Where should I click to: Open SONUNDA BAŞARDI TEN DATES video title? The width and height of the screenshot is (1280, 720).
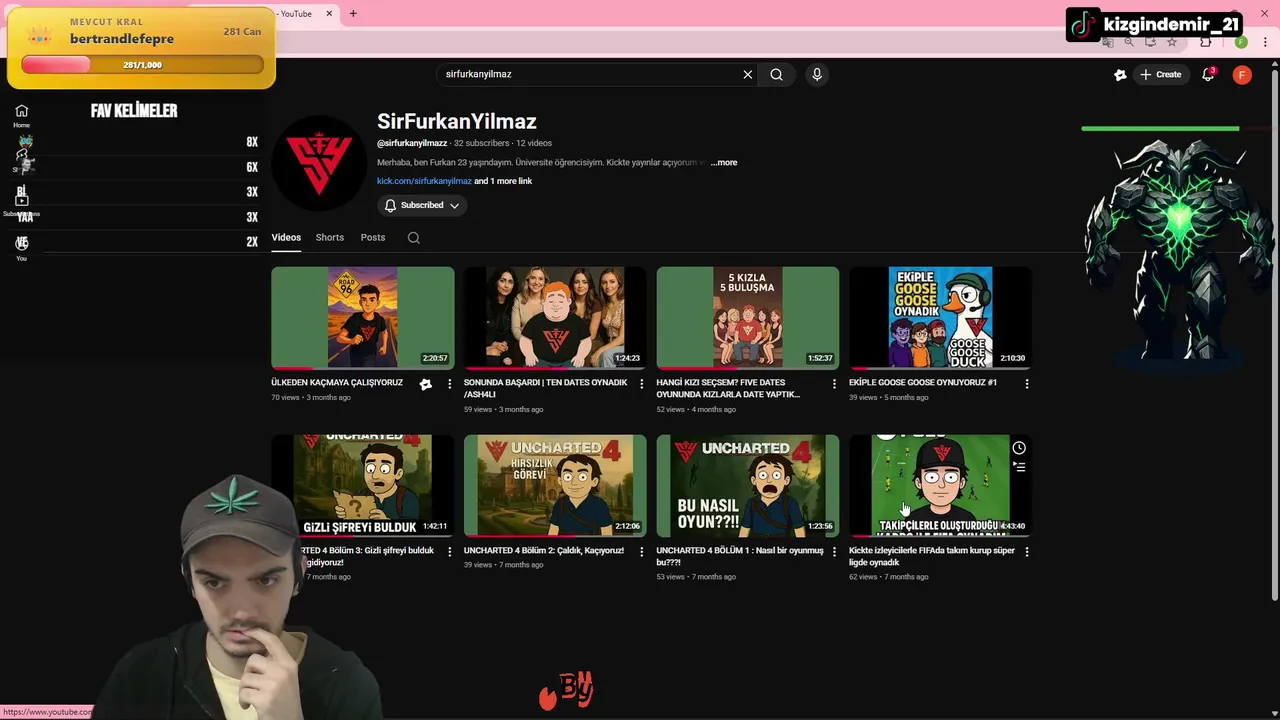tap(546, 388)
